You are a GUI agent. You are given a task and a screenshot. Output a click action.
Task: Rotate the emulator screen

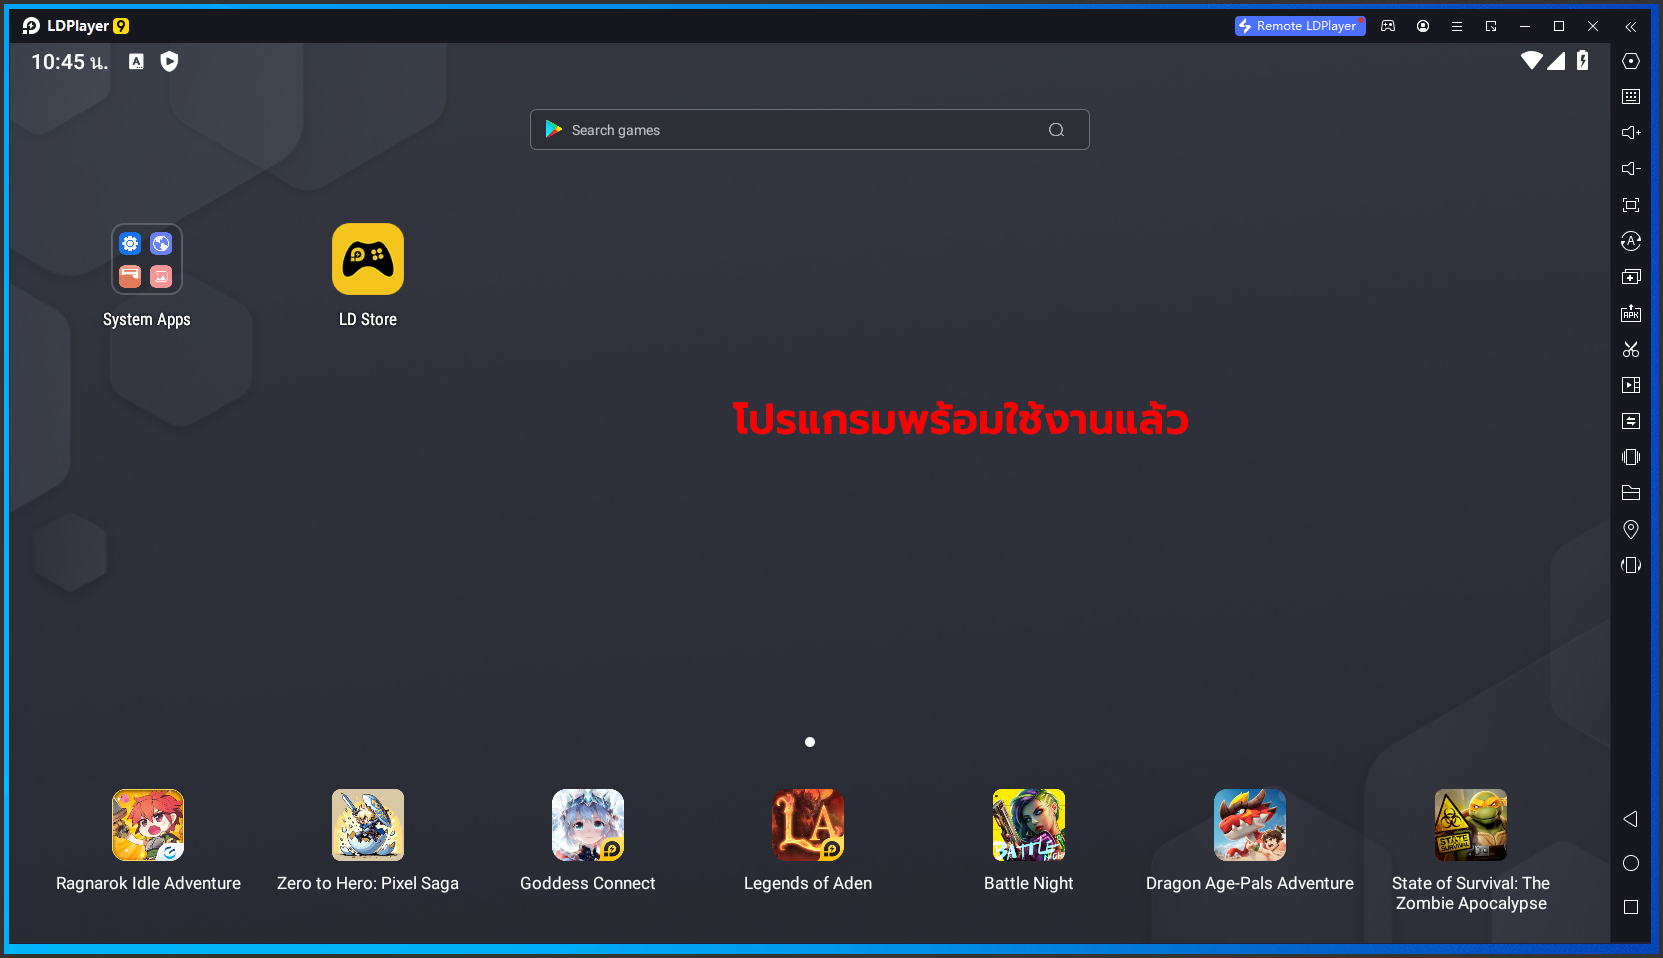(x=1630, y=565)
